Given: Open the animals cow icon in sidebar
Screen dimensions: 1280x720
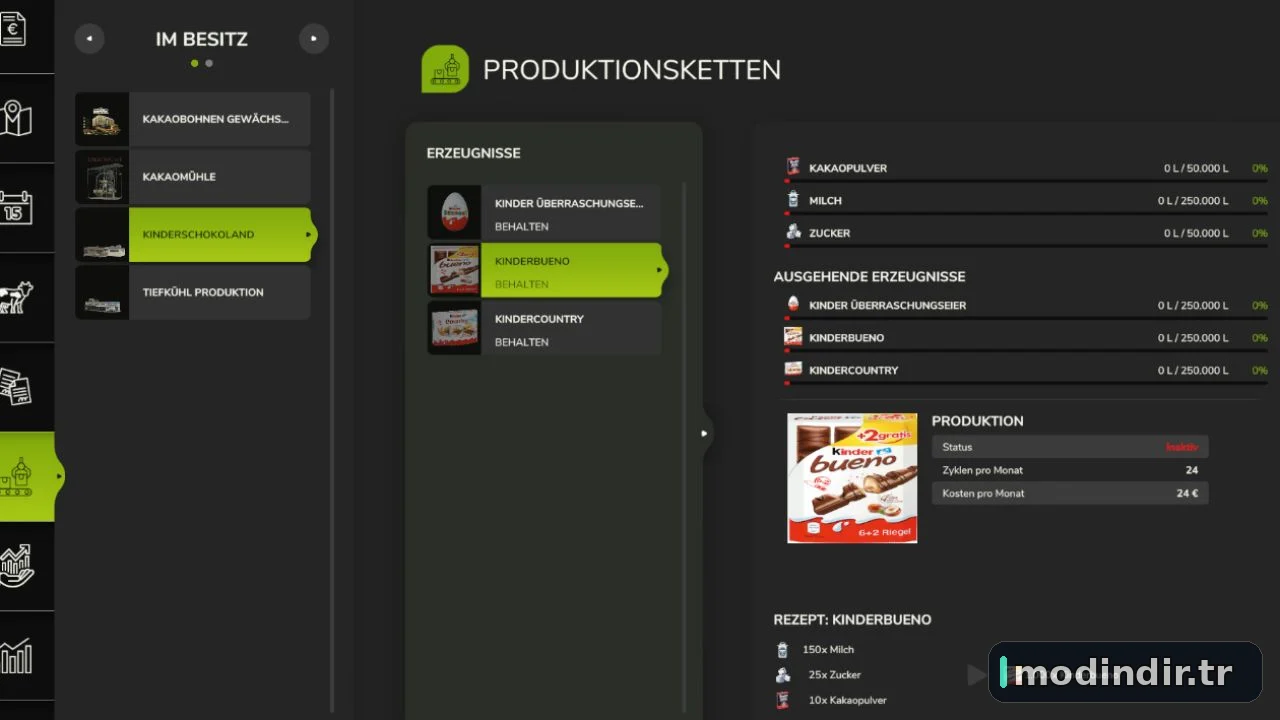Looking at the screenshot, I should (x=16, y=297).
